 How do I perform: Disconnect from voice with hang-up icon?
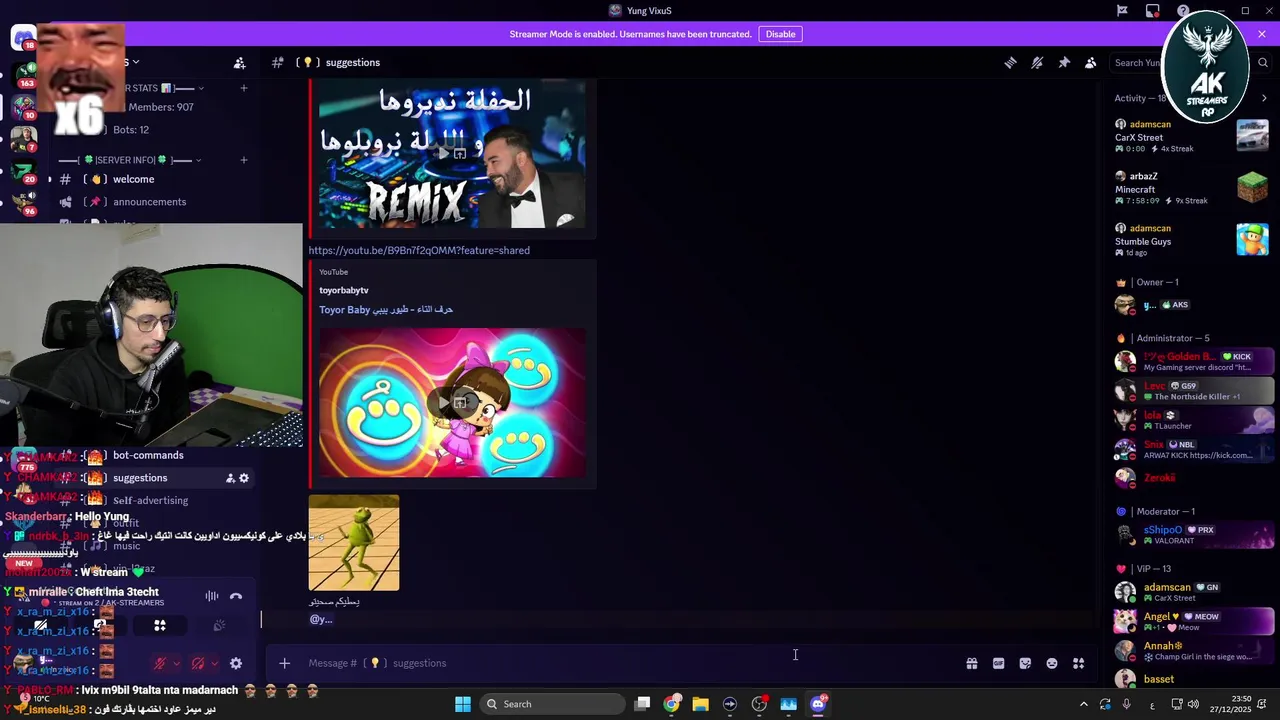pyautogui.click(x=236, y=596)
